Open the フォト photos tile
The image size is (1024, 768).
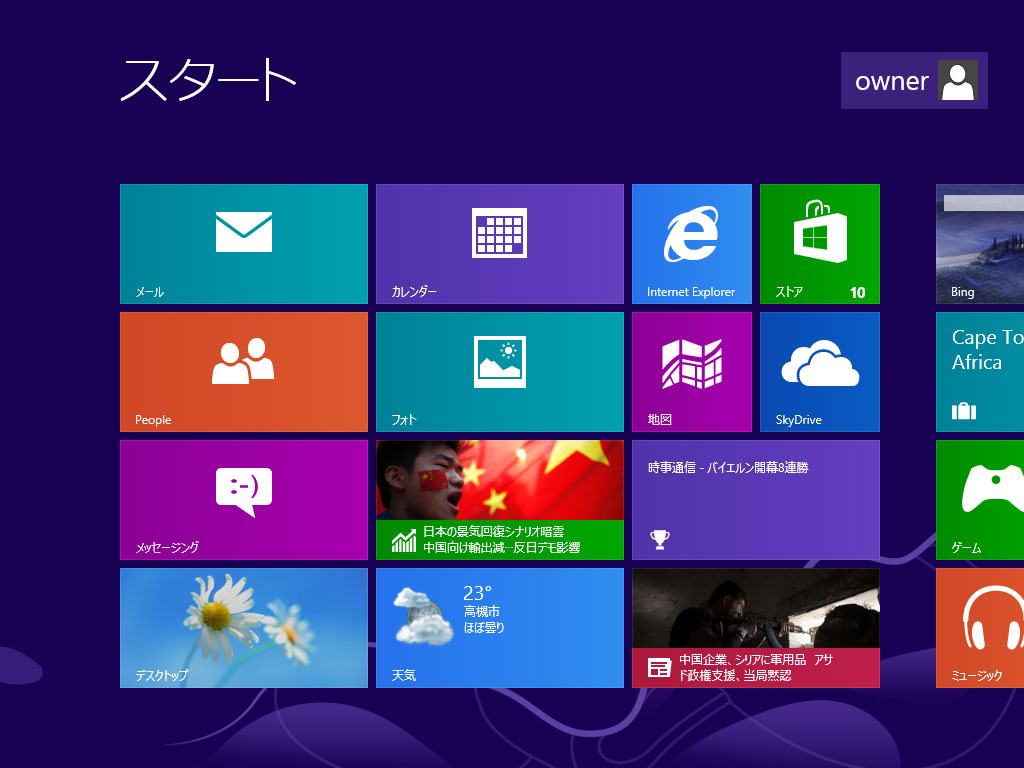click(500, 372)
